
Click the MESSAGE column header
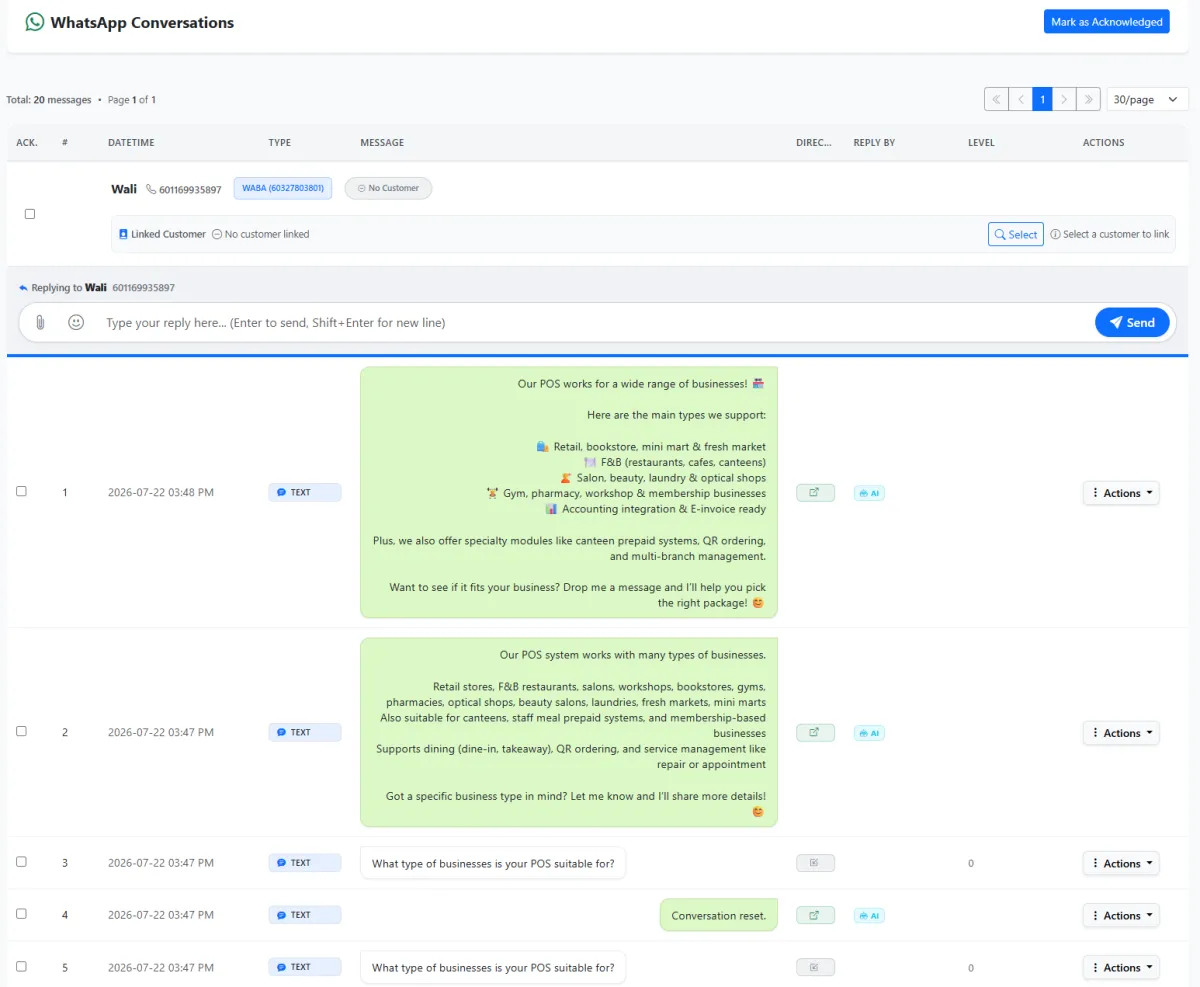pyautogui.click(x=382, y=143)
